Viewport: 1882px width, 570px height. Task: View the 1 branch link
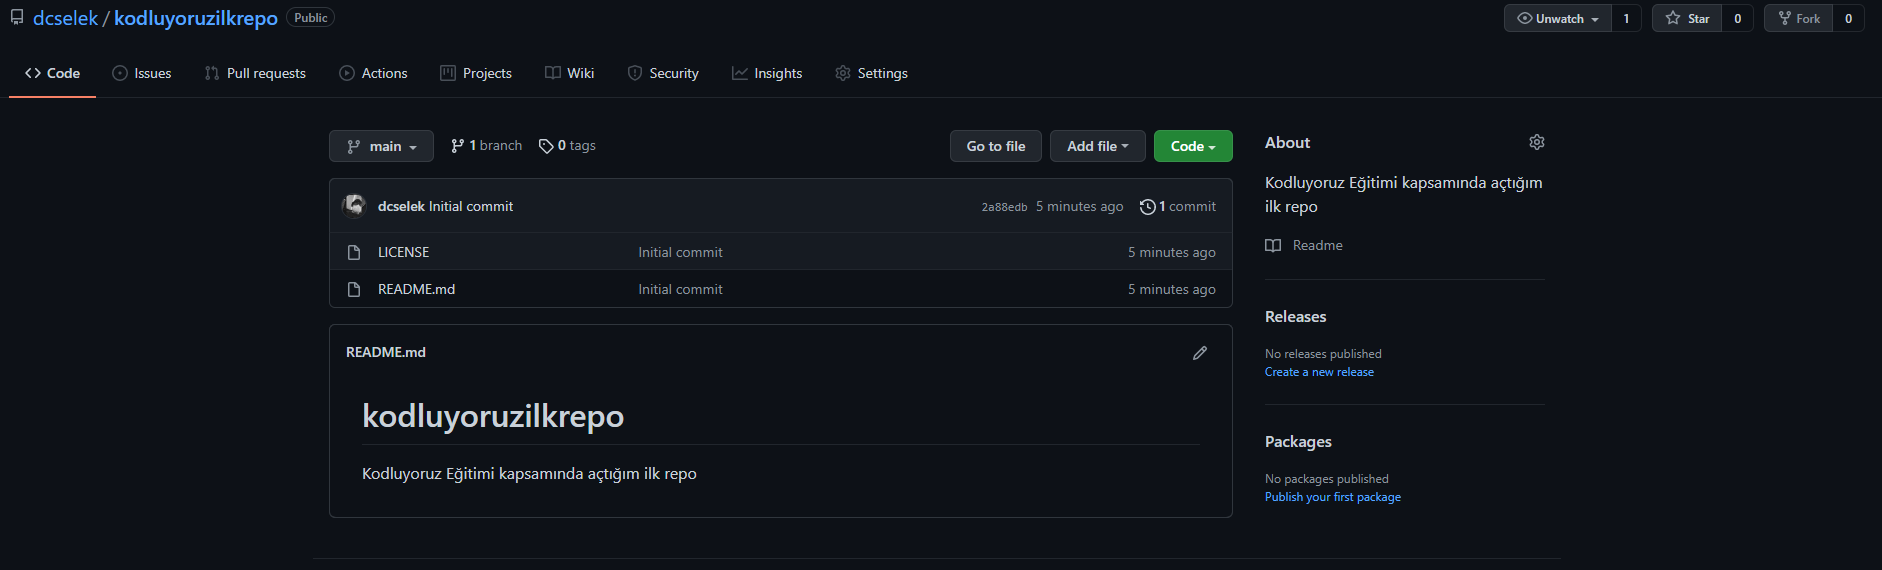click(486, 146)
